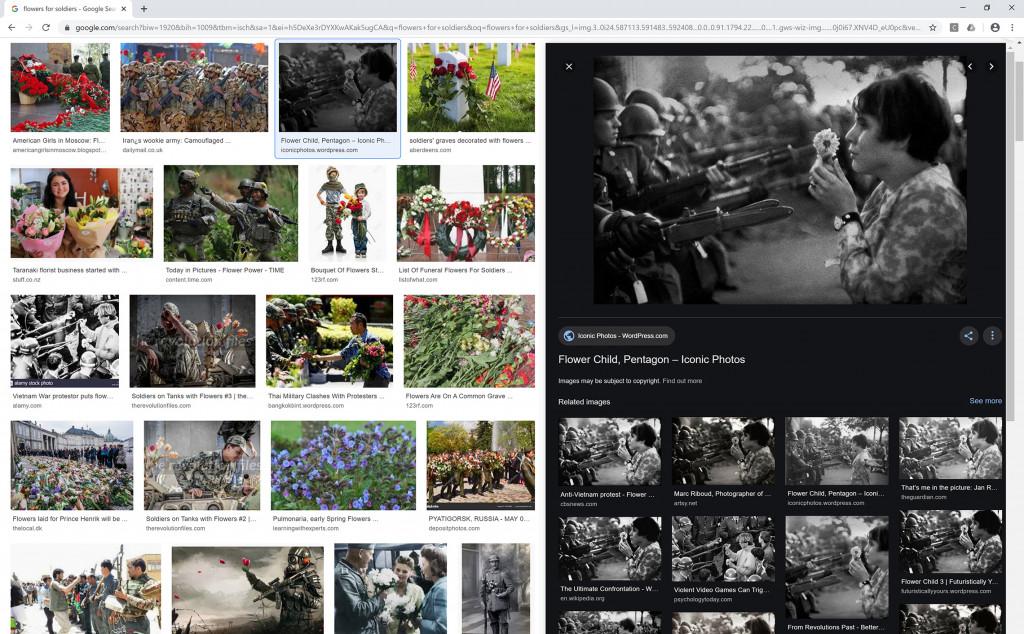Click the 'therevolutionfiles.com' text under Tanks #3
This screenshot has width=1024, height=634.
coord(161,405)
